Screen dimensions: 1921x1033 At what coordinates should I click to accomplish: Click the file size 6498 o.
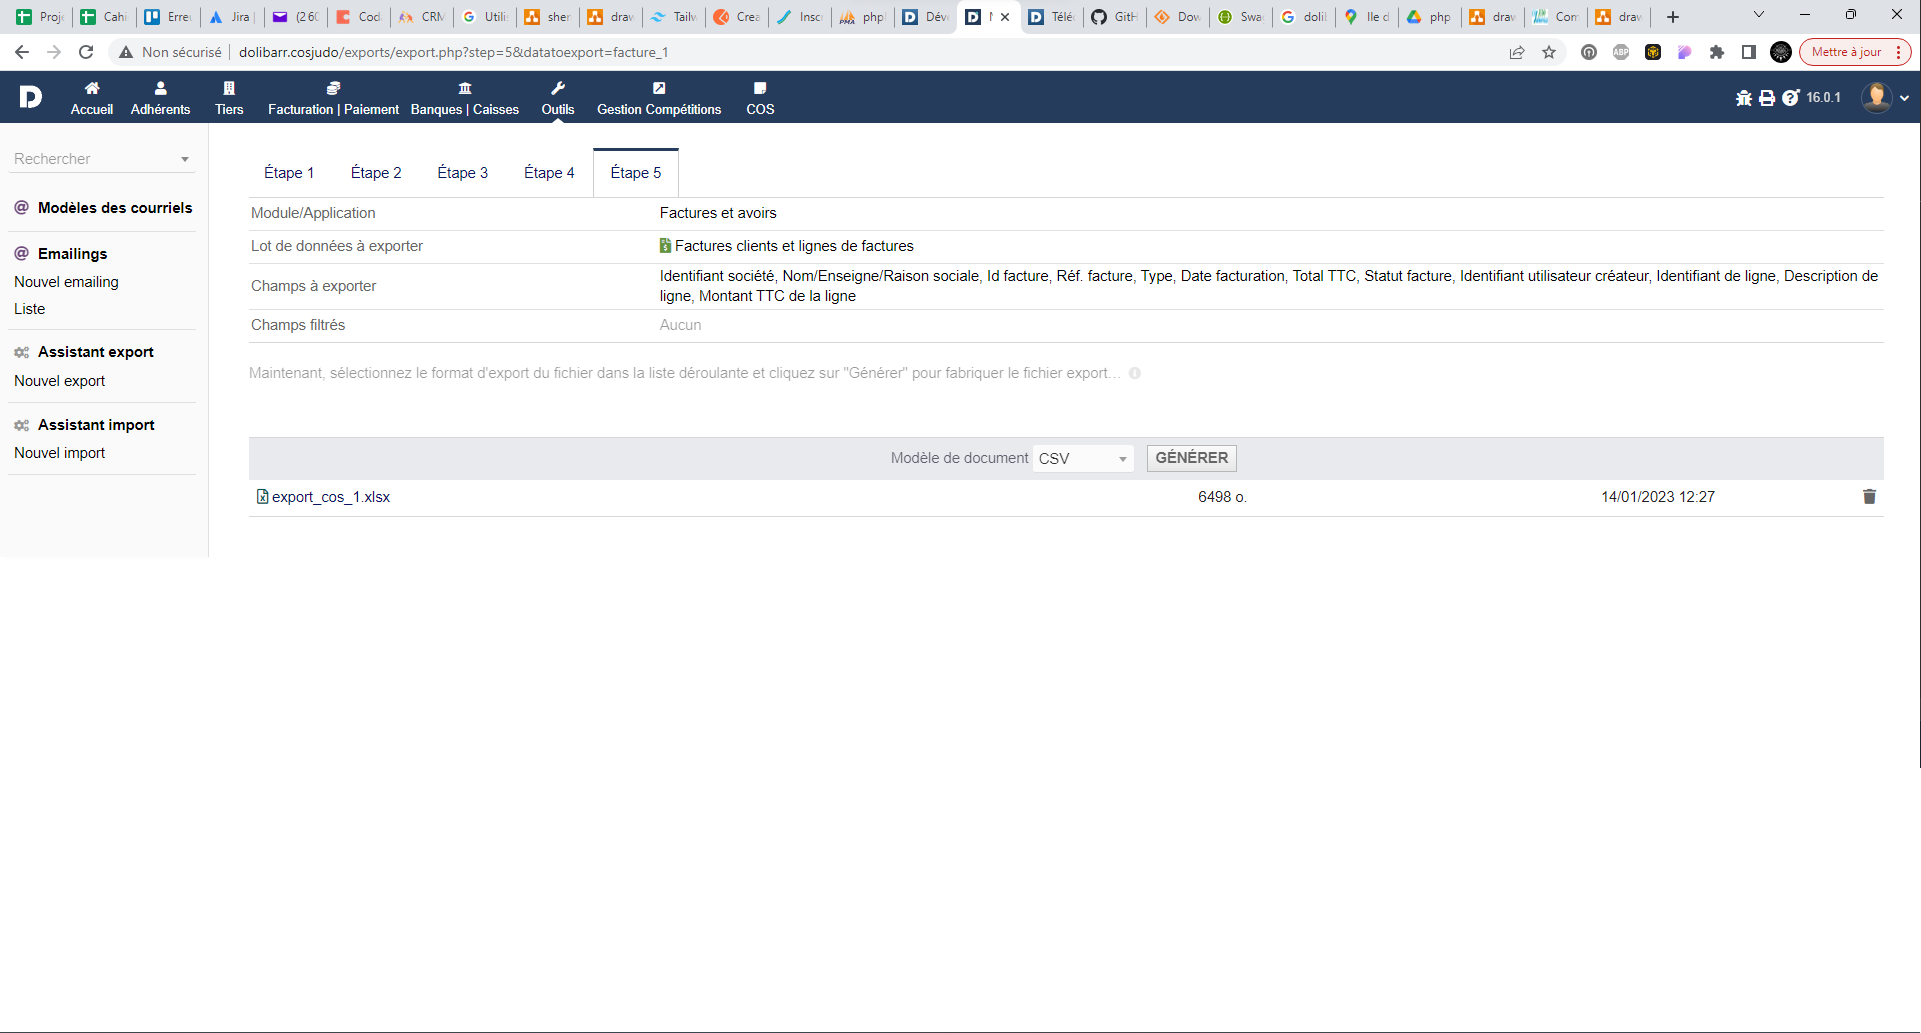[x=1222, y=497]
